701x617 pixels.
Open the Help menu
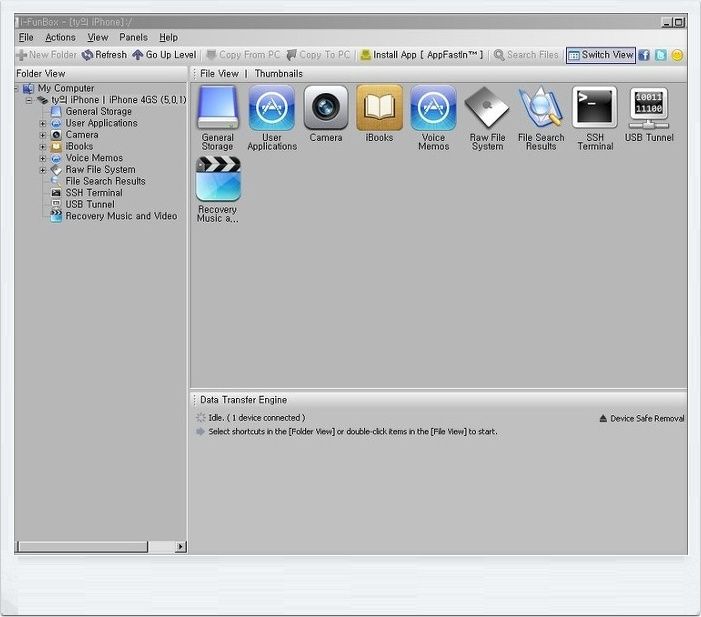(169, 37)
